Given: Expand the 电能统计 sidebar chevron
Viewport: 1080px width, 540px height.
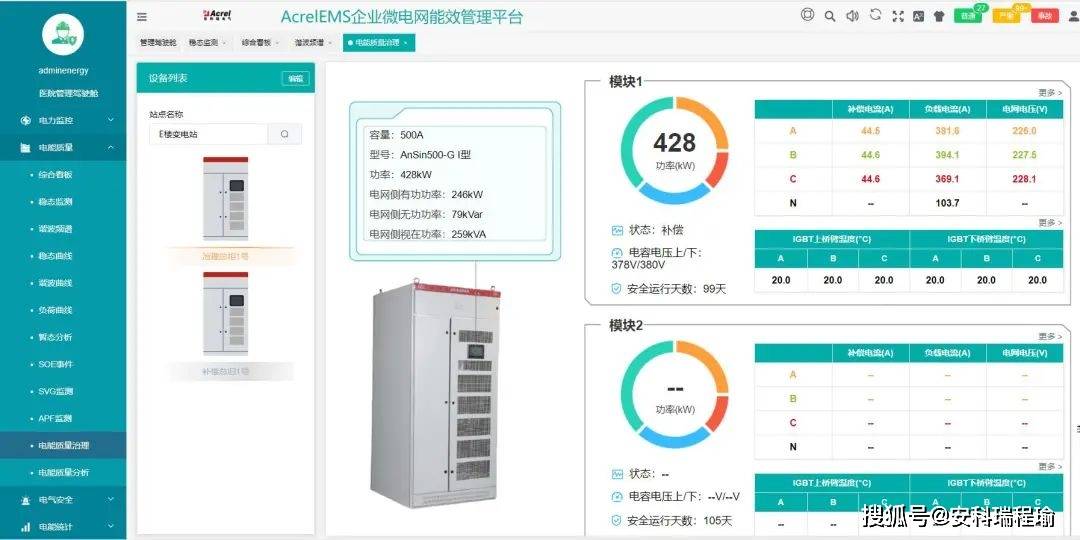Looking at the screenshot, I should 111,527.
